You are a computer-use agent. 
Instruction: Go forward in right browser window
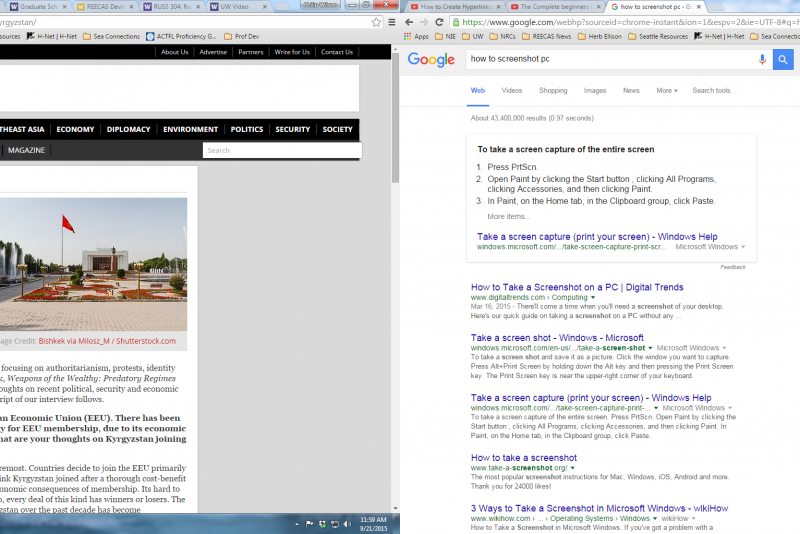pos(424,22)
